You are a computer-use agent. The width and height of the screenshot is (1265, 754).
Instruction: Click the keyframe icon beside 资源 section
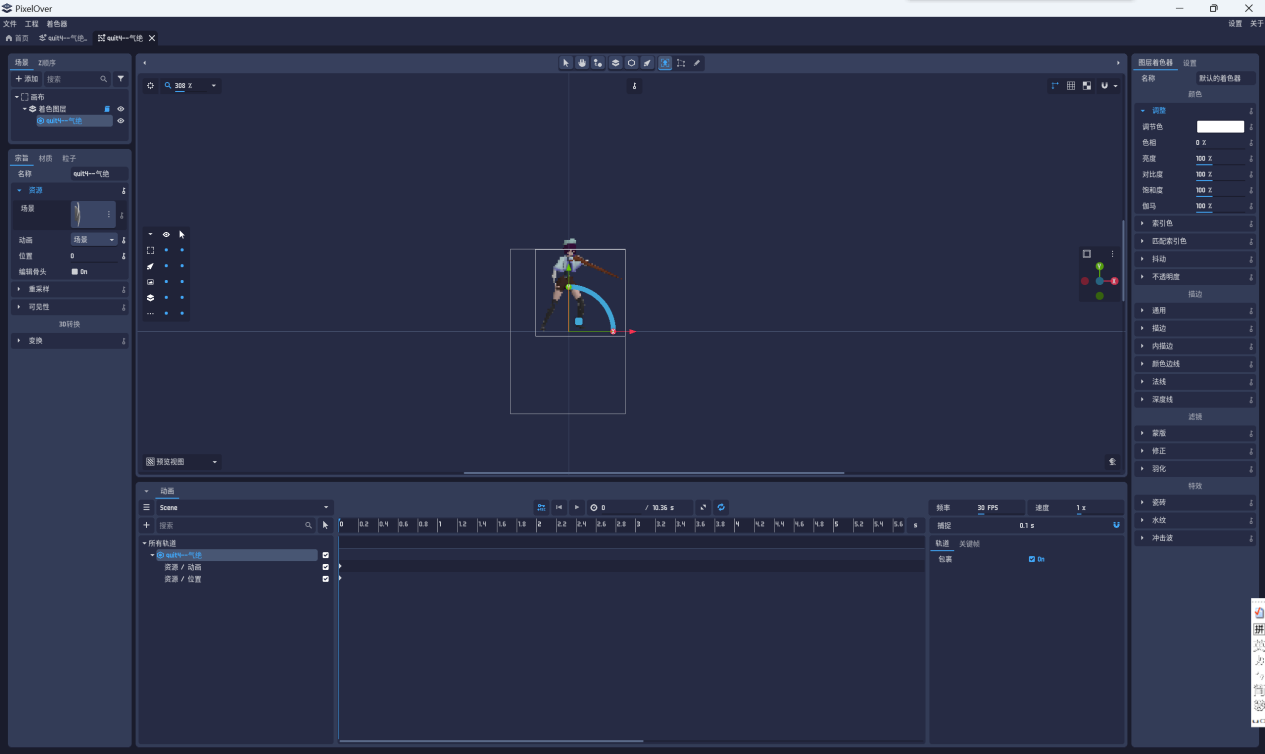pyautogui.click(x=124, y=190)
